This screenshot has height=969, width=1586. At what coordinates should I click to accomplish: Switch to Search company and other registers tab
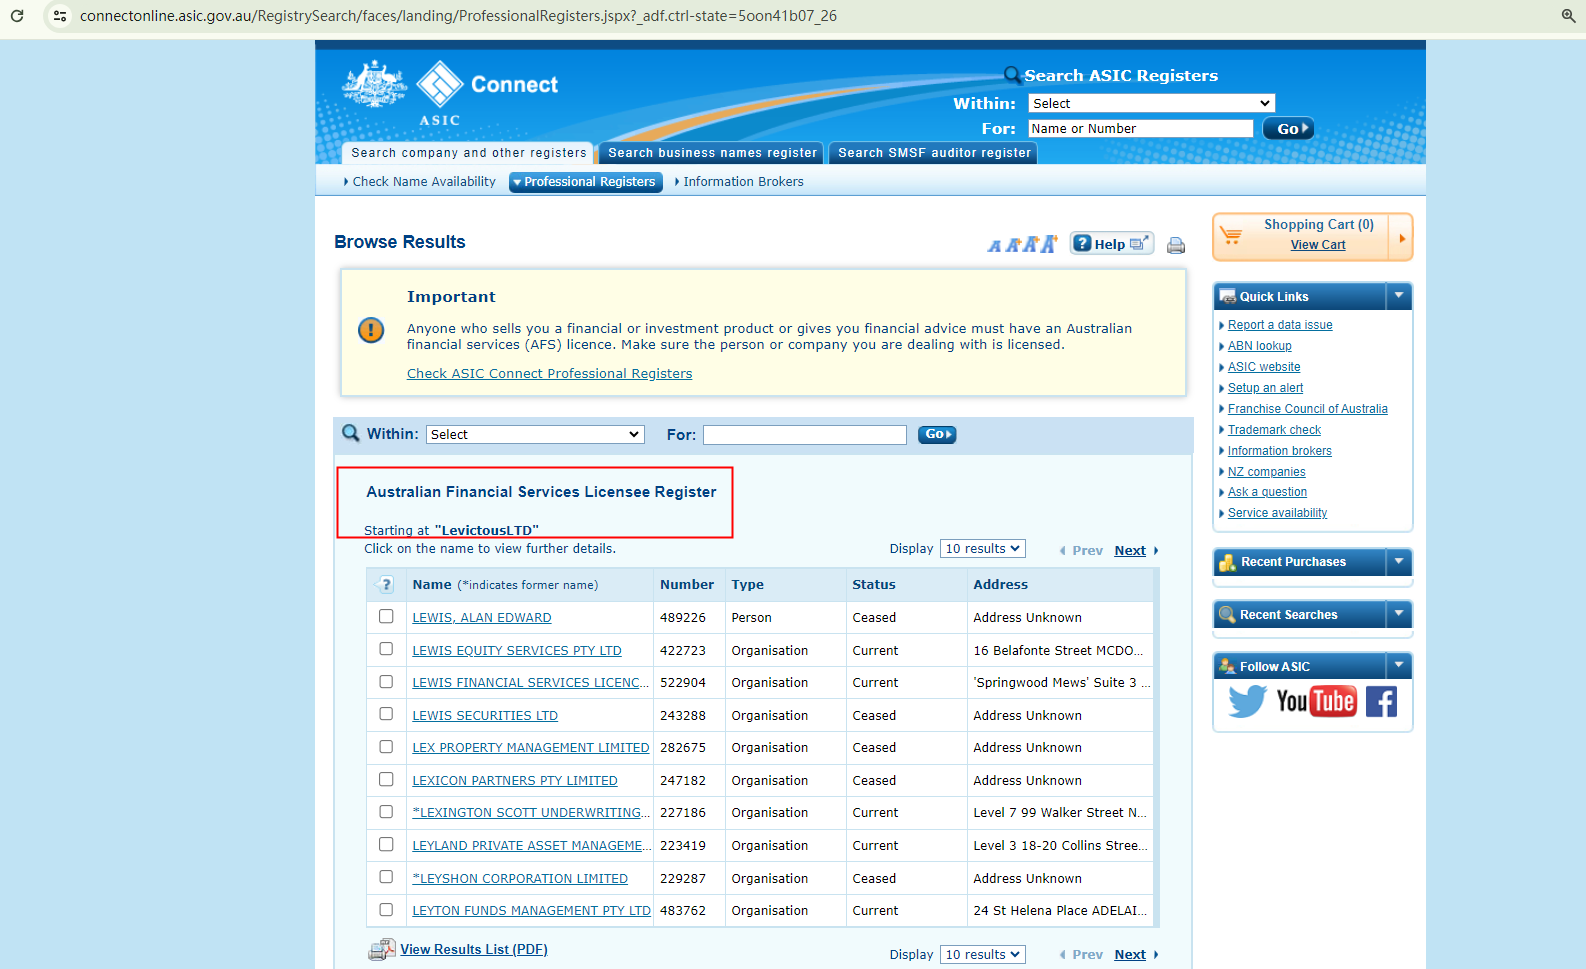click(x=468, y=153)
